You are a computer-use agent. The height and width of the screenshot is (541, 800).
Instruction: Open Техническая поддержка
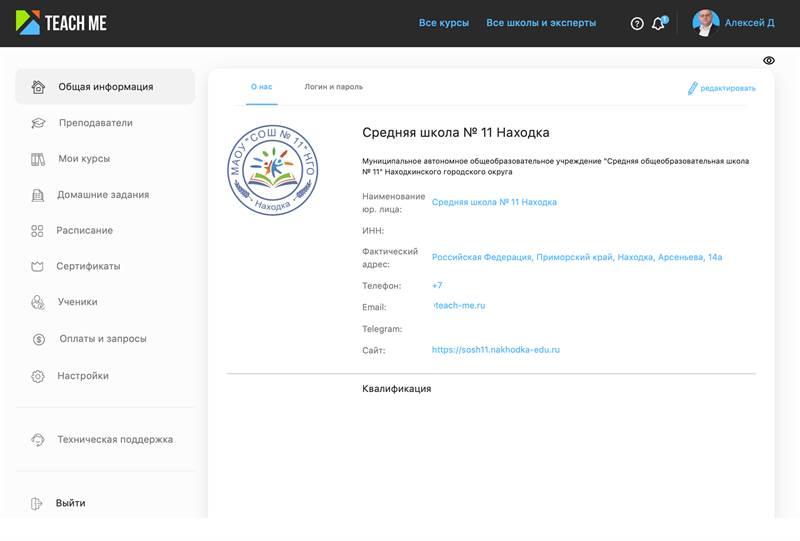tap(114, 440)
